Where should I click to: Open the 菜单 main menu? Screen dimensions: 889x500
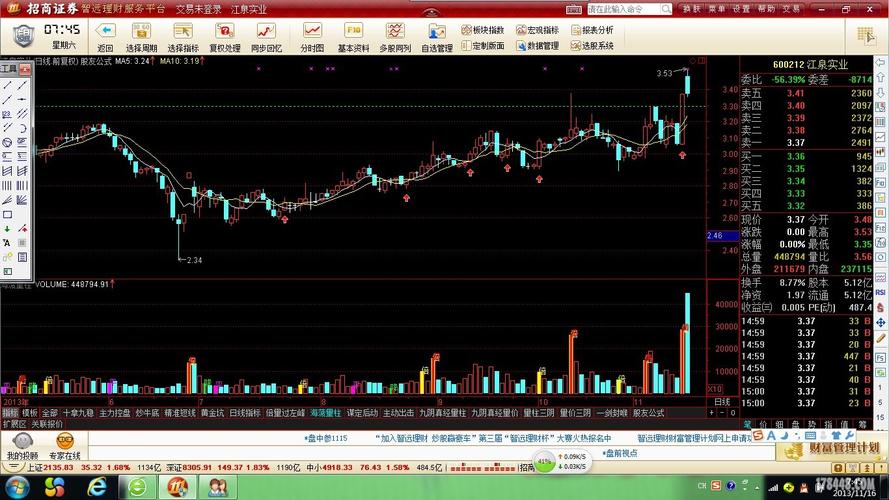pos(716,9)
